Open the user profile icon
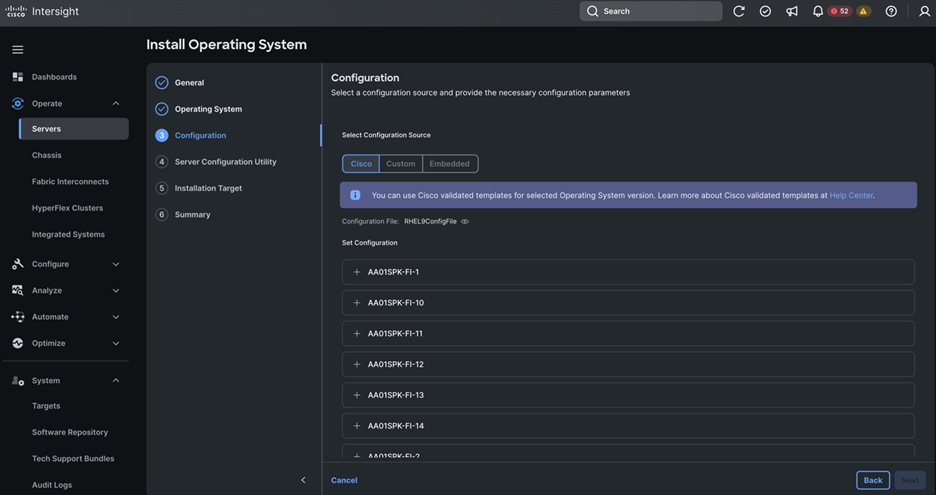The height and width of the screenshot is (495, 936). point(924,11)
